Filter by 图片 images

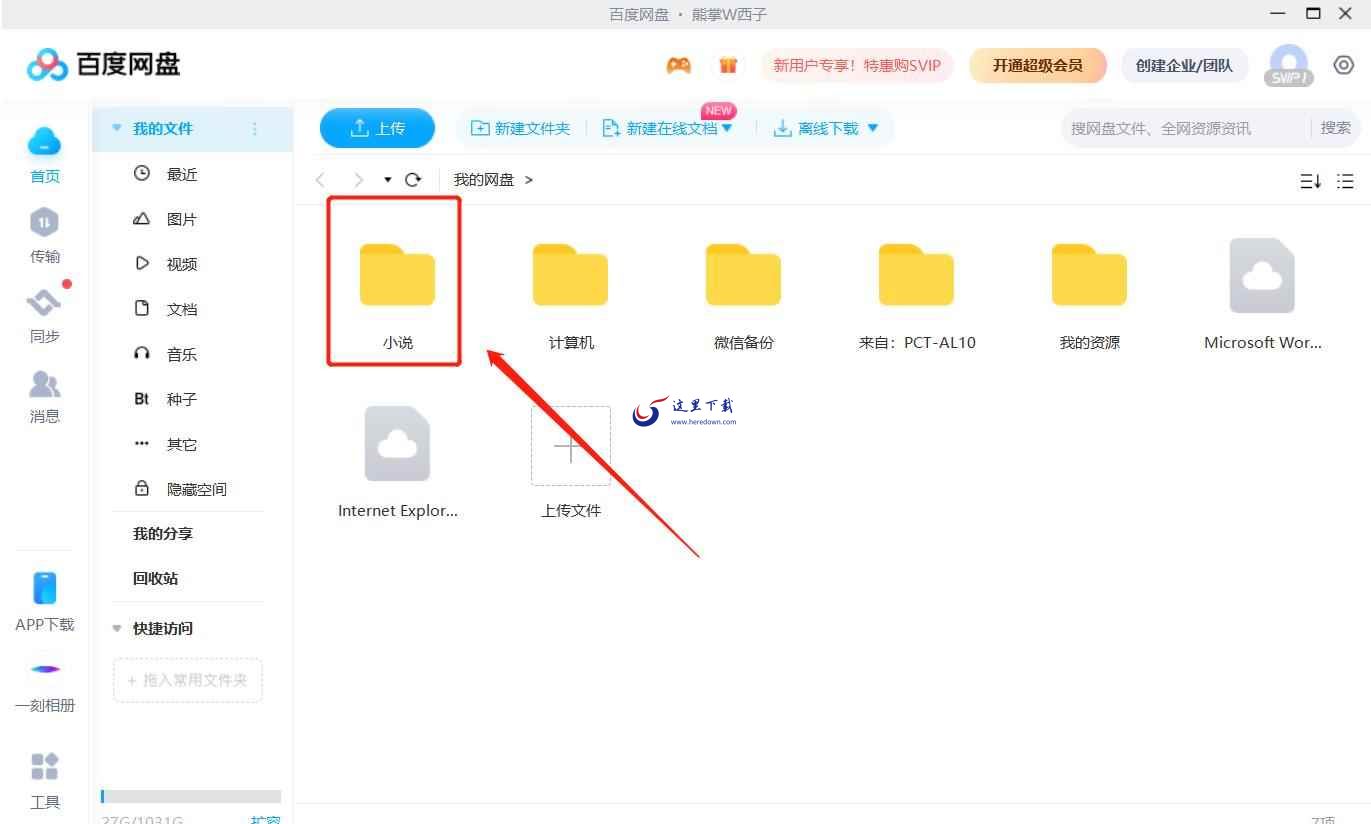(180, 219)
